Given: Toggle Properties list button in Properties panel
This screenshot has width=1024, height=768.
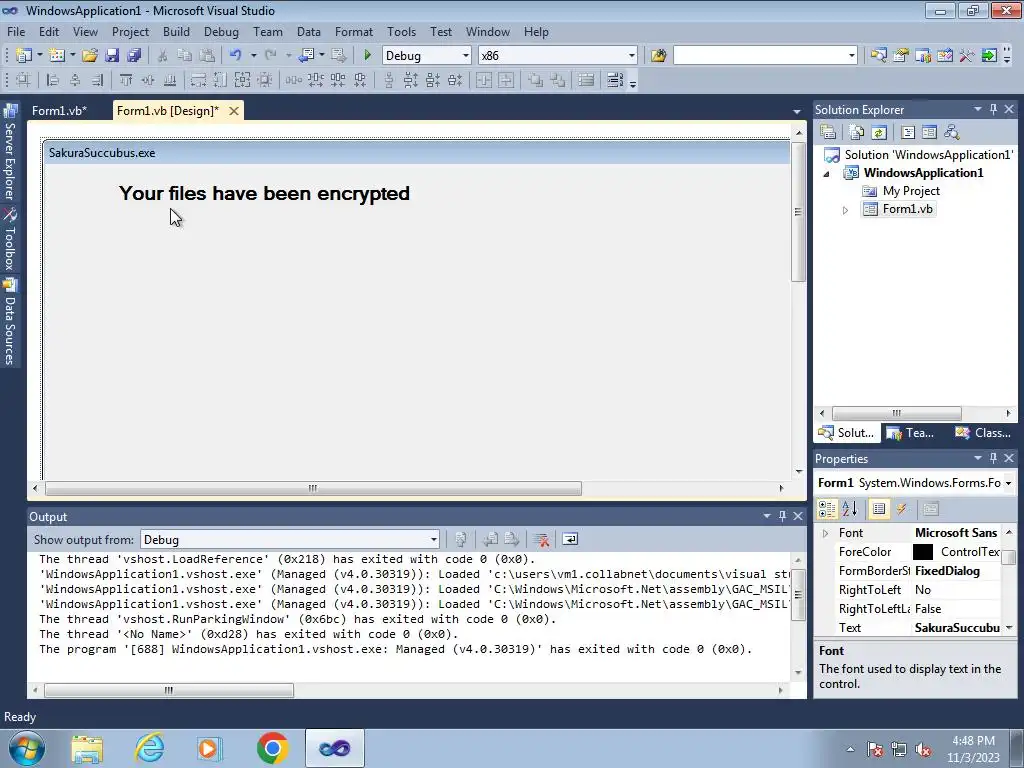Looking at the screenshot, I should tap(879, 509).
